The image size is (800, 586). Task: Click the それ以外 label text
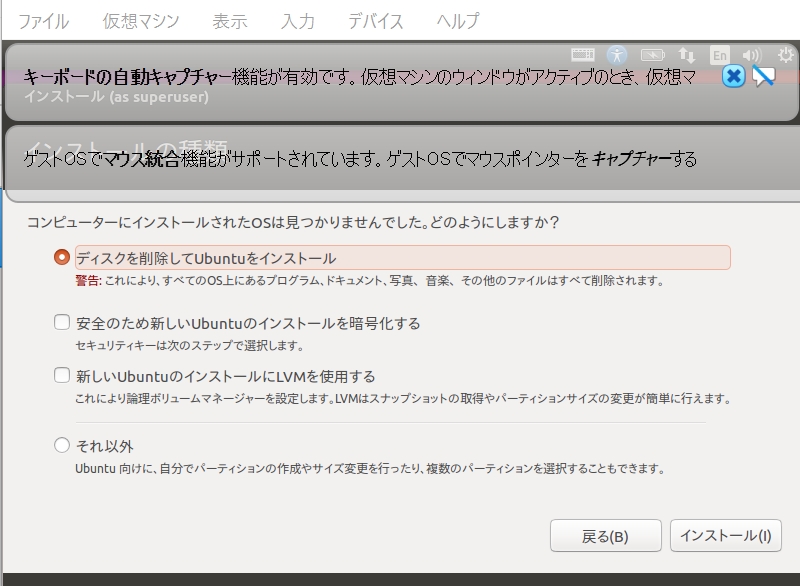click(105, 446)
